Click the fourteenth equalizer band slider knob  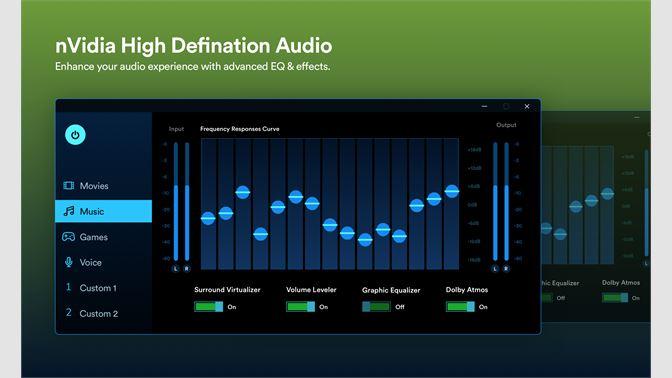click(434, 199)
